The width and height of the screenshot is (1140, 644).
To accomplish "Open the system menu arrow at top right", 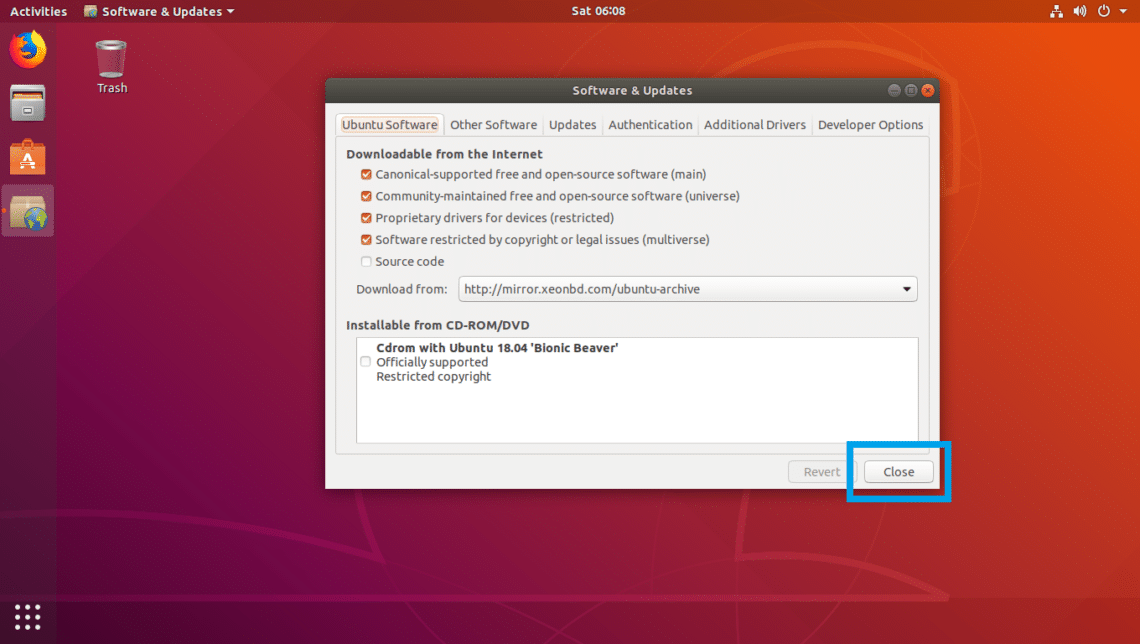I will click(x=1123, y=11).
